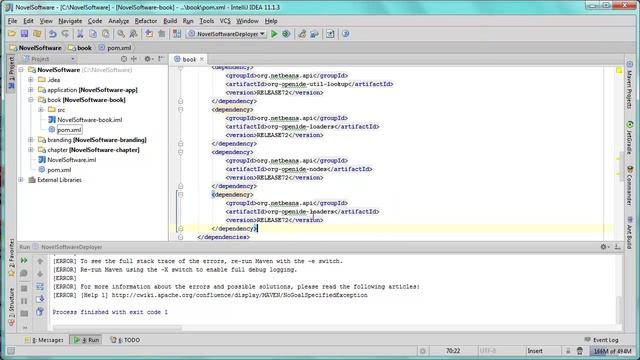Image resolution: width=640 pixels, height=360 pixels.
Task: Close the book editor tab
Action: [202, 60]
